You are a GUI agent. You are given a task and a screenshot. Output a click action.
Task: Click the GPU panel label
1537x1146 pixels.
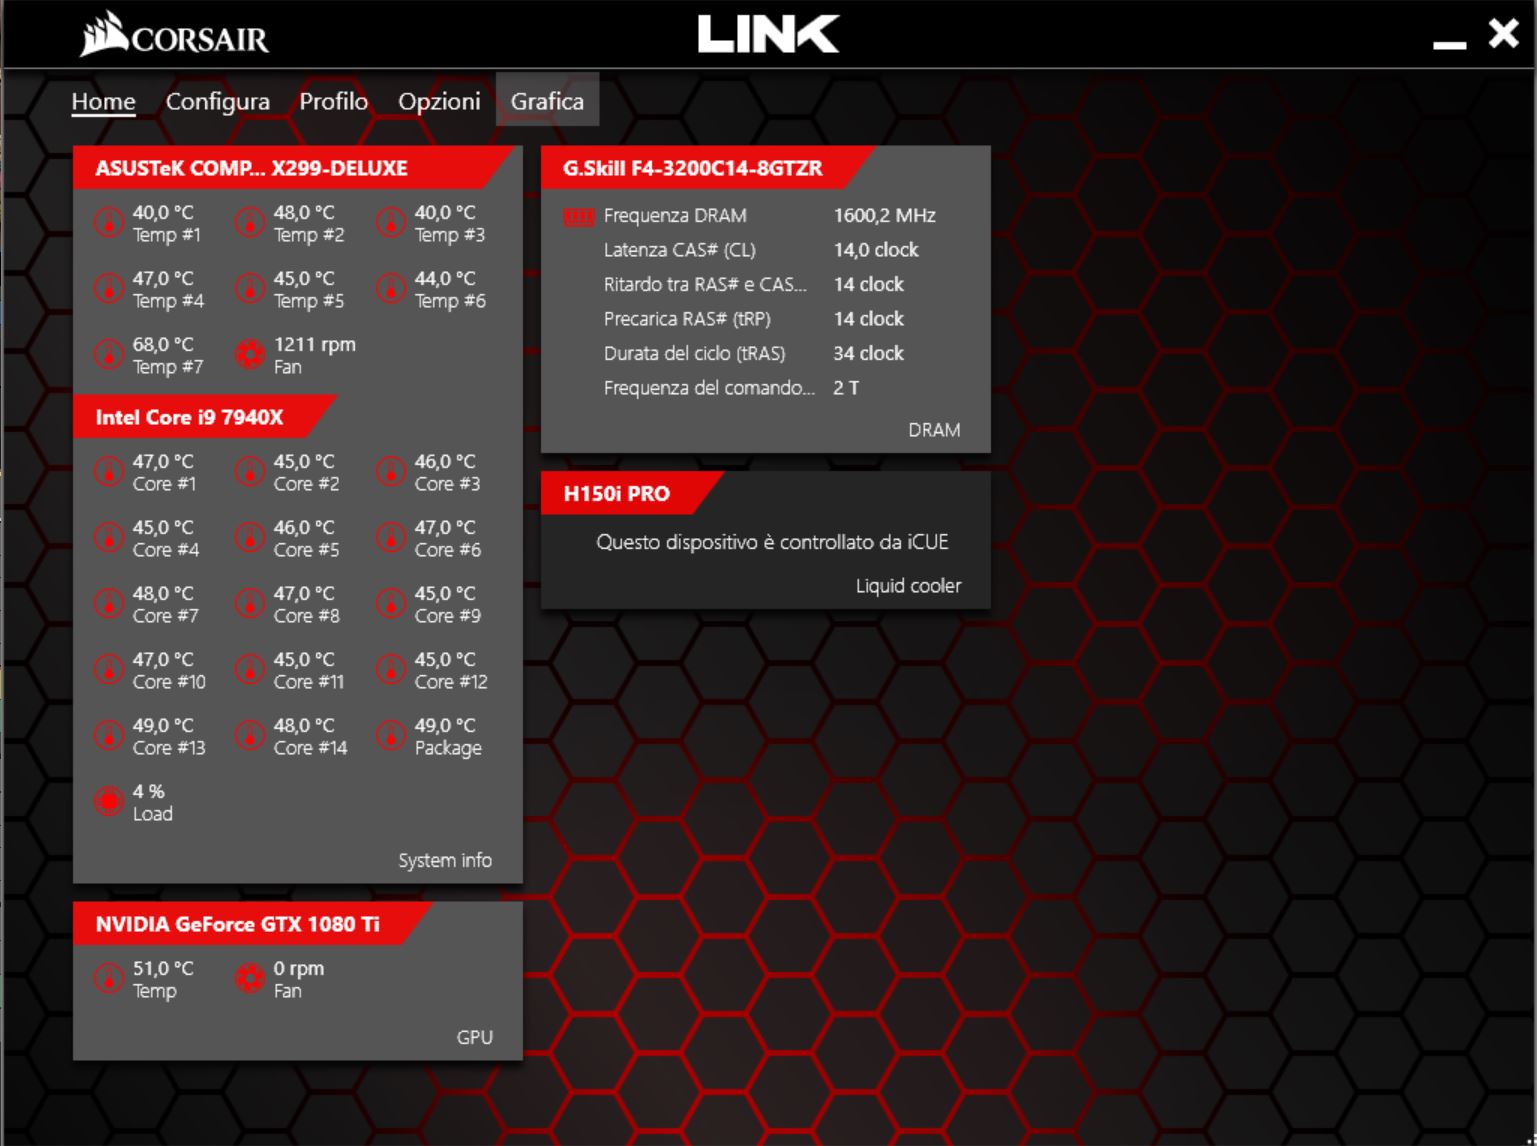tap(475, 1037)
